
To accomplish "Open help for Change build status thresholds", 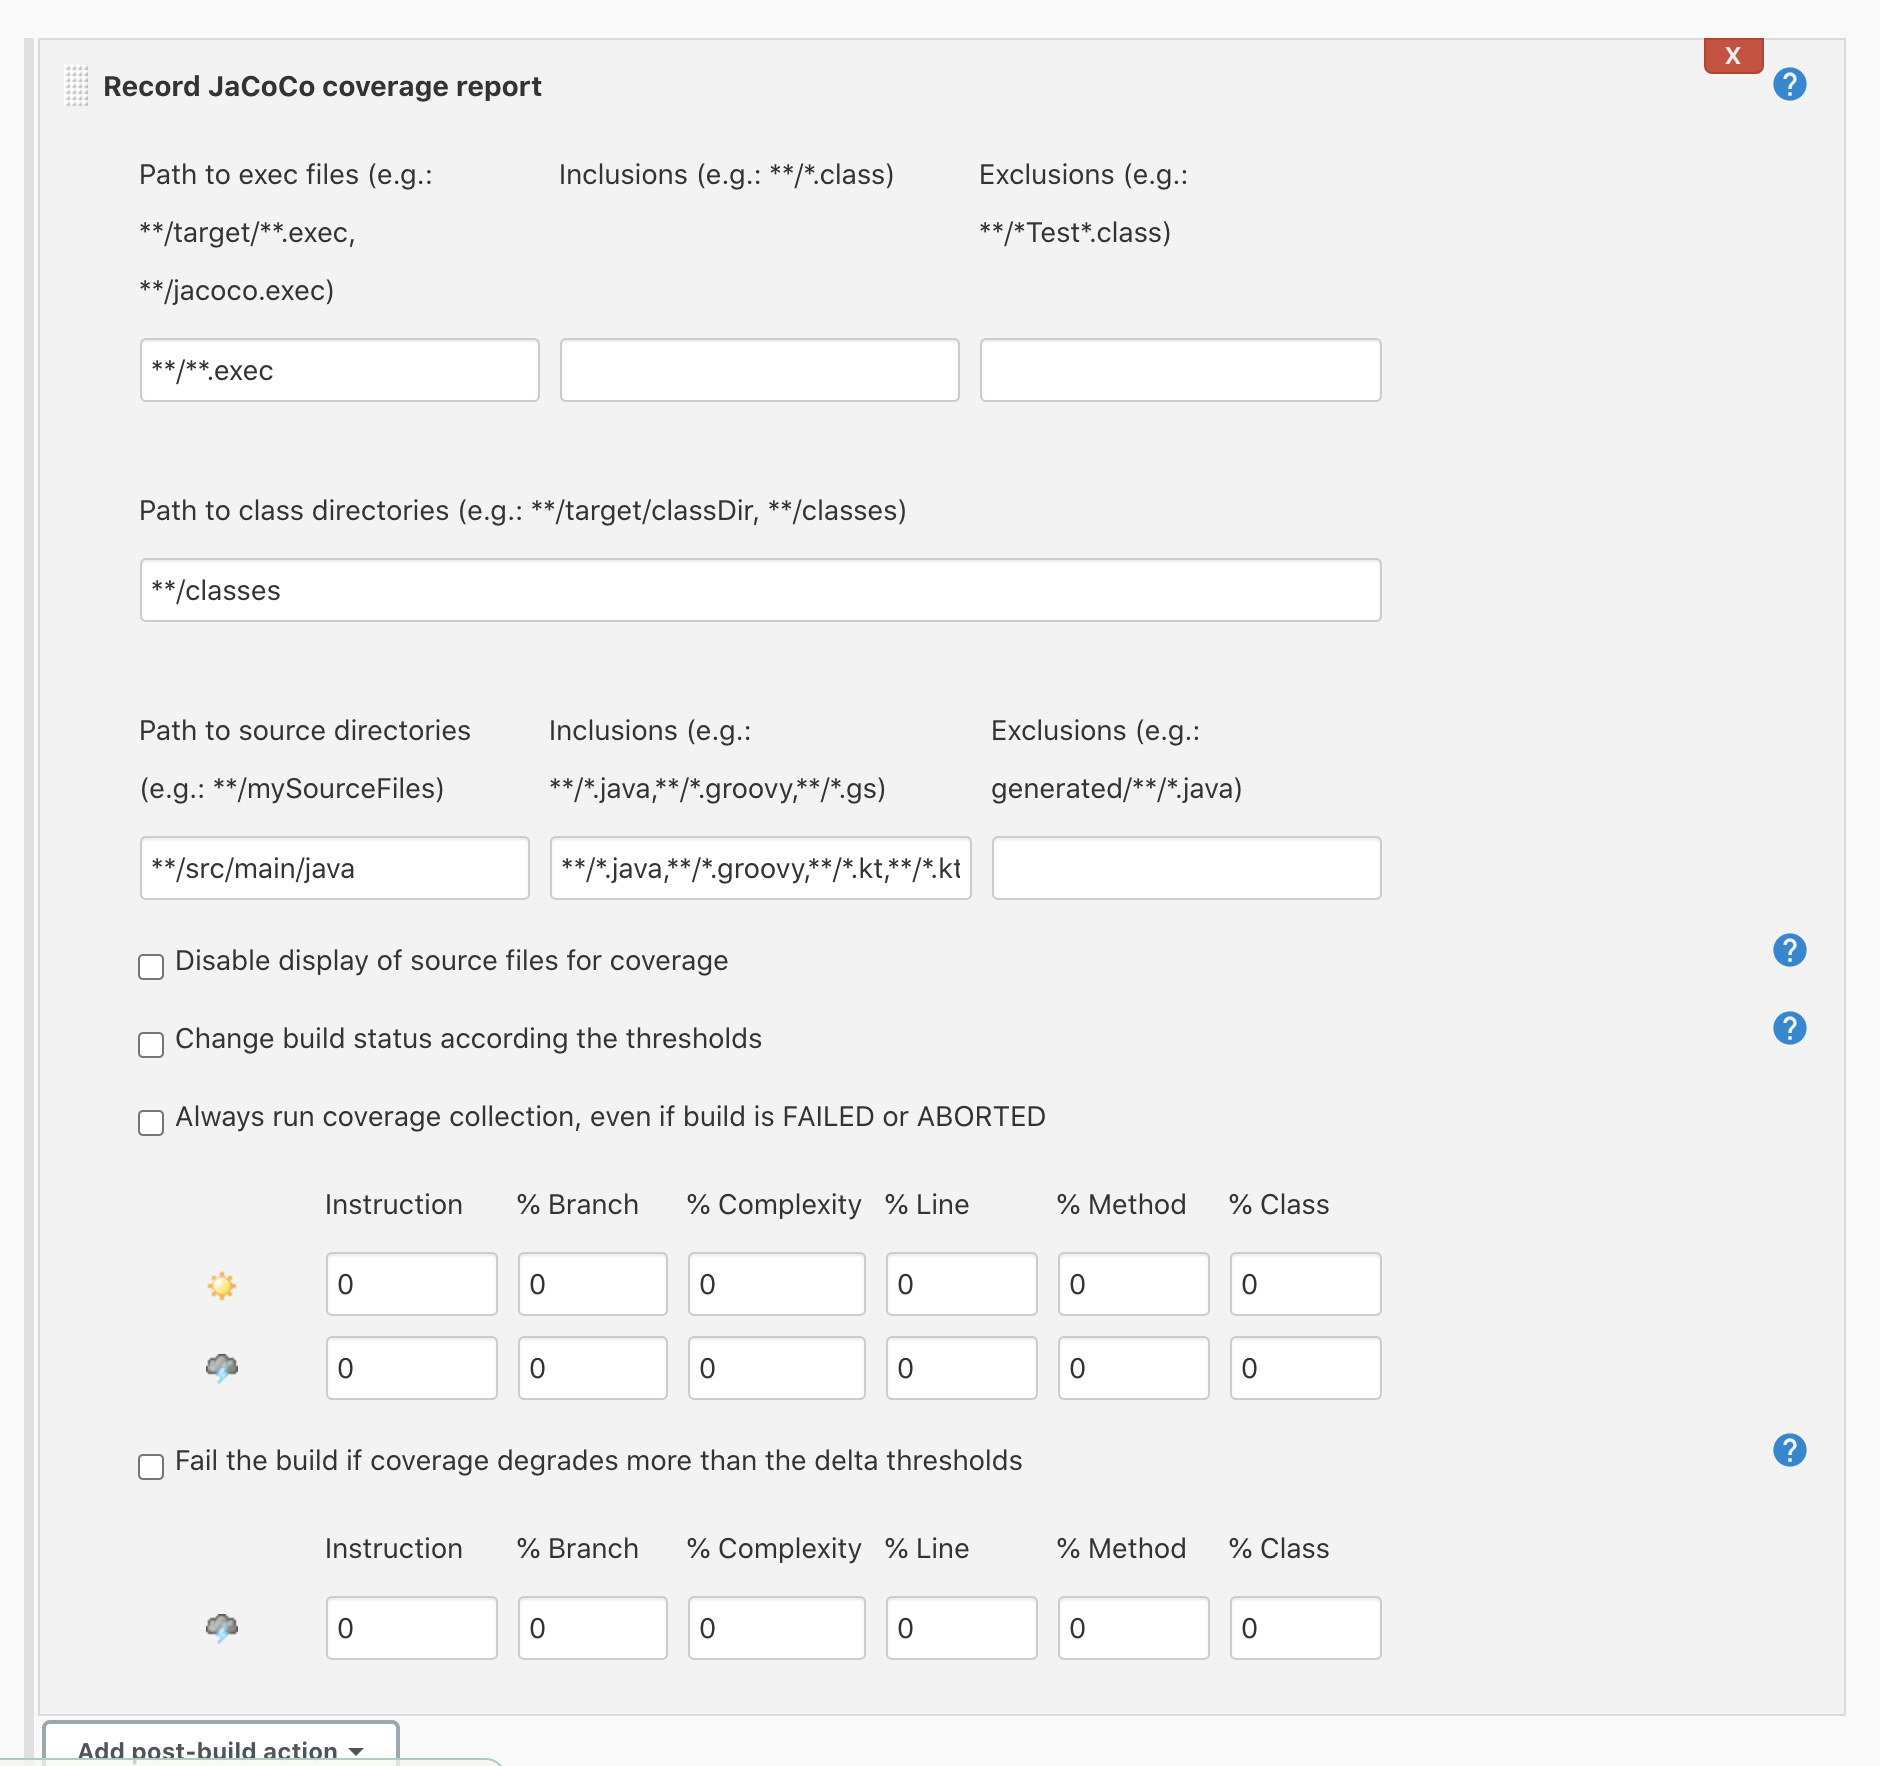I will [1789, 1028].
